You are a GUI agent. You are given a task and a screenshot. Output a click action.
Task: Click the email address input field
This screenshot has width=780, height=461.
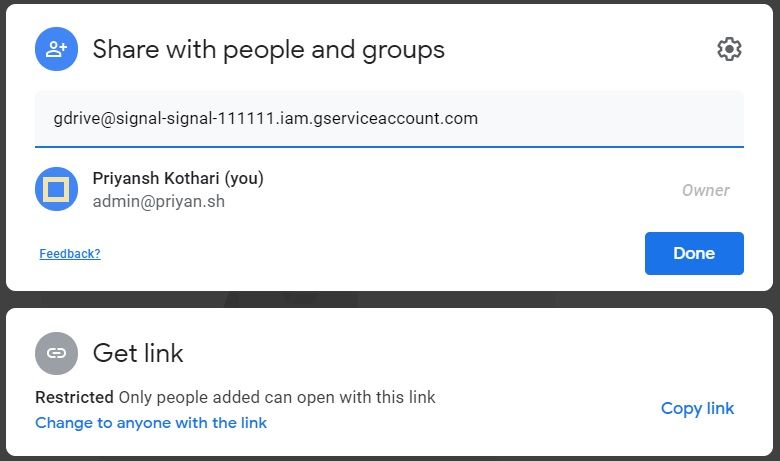click(x=389, y=119)
